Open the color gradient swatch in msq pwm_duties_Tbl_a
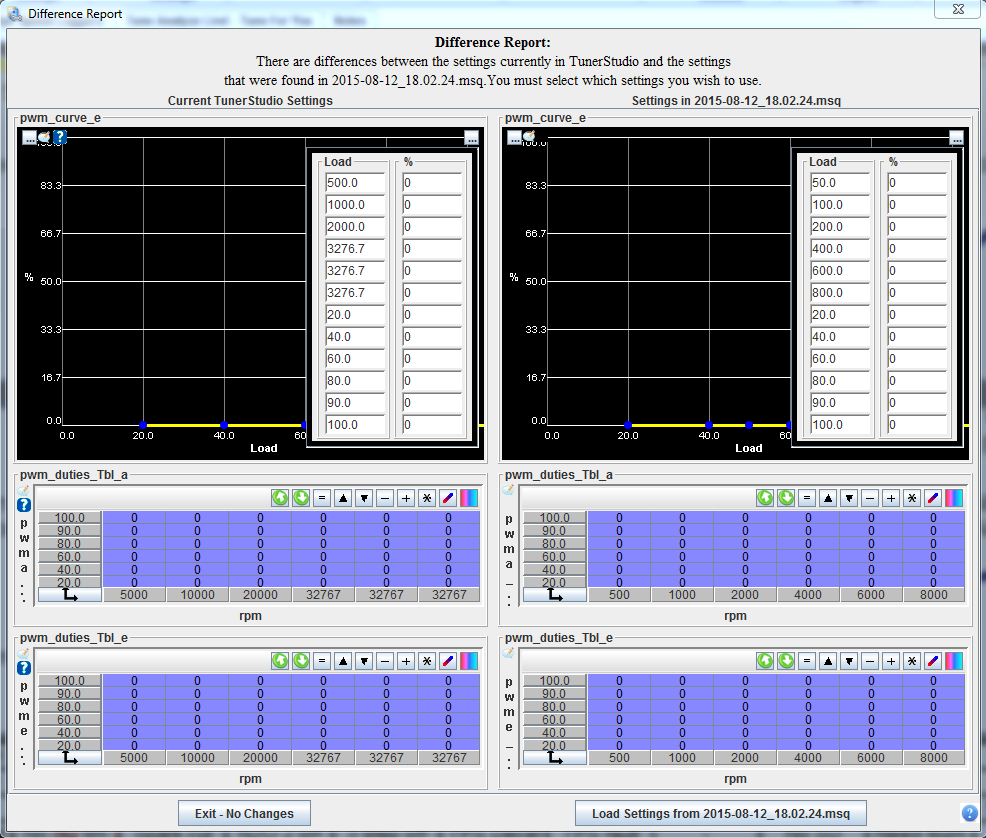Screen dimensions: 986x838 click(954, 497)
